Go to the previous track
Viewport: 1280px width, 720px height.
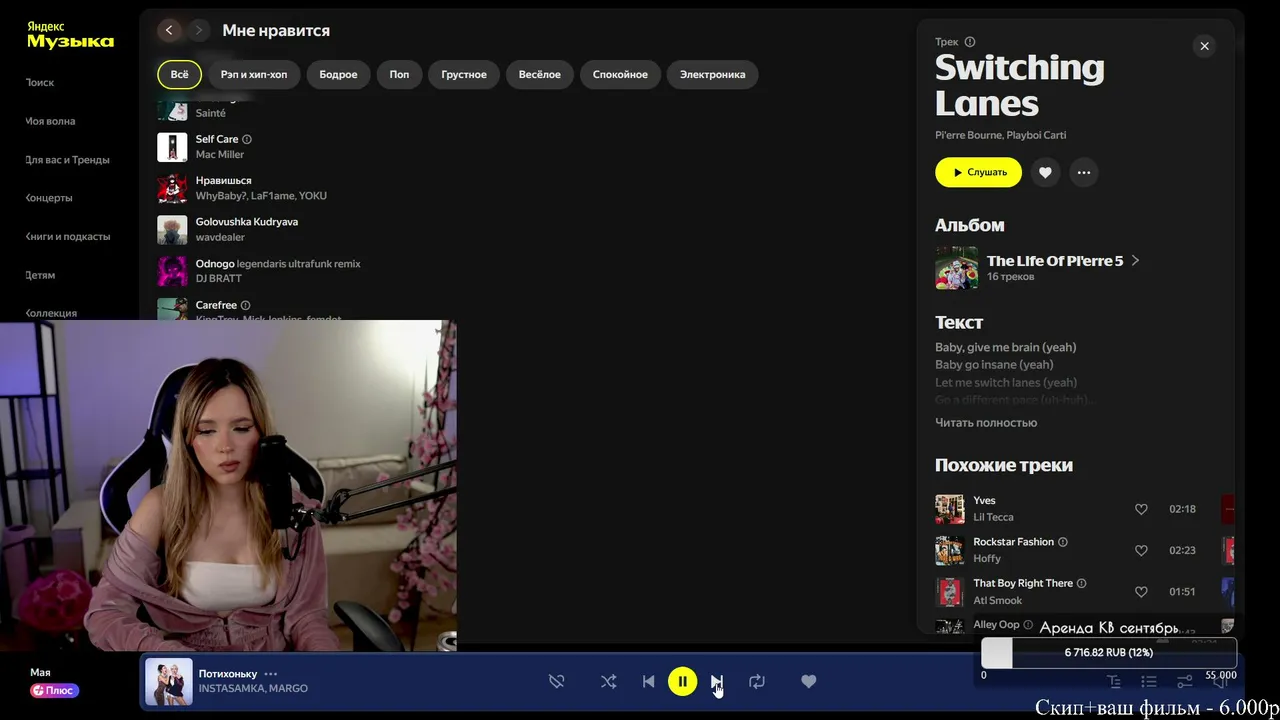pos(648,681)
